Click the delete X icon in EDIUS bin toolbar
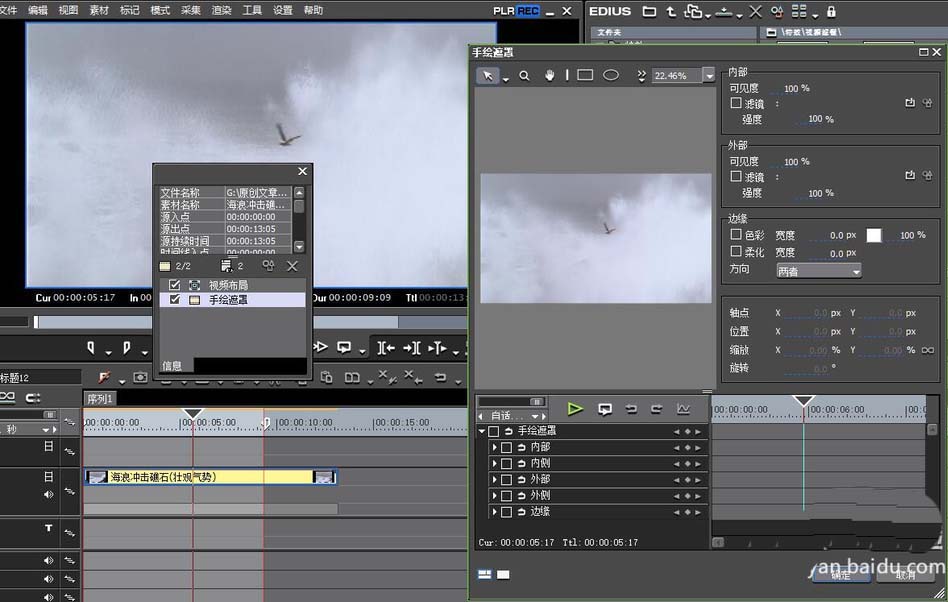 [x=755, y=11]
